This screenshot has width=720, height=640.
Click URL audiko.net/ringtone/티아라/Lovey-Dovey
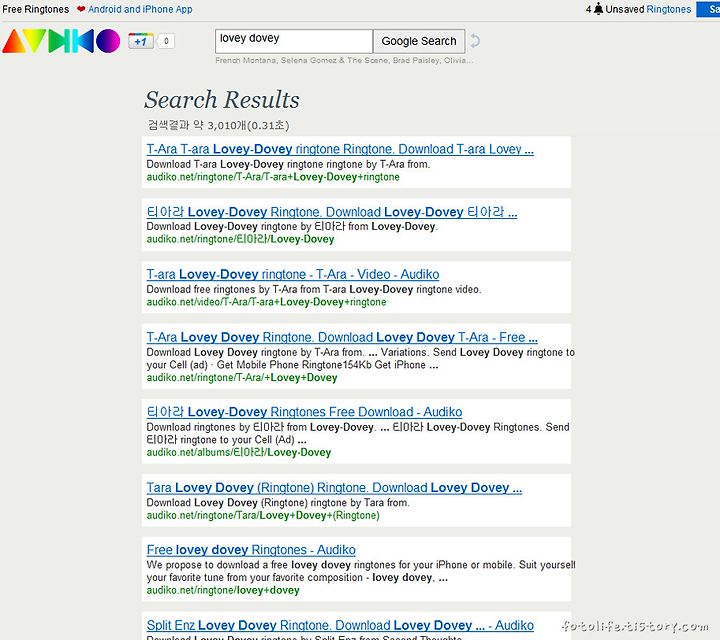tap(240, 239)
